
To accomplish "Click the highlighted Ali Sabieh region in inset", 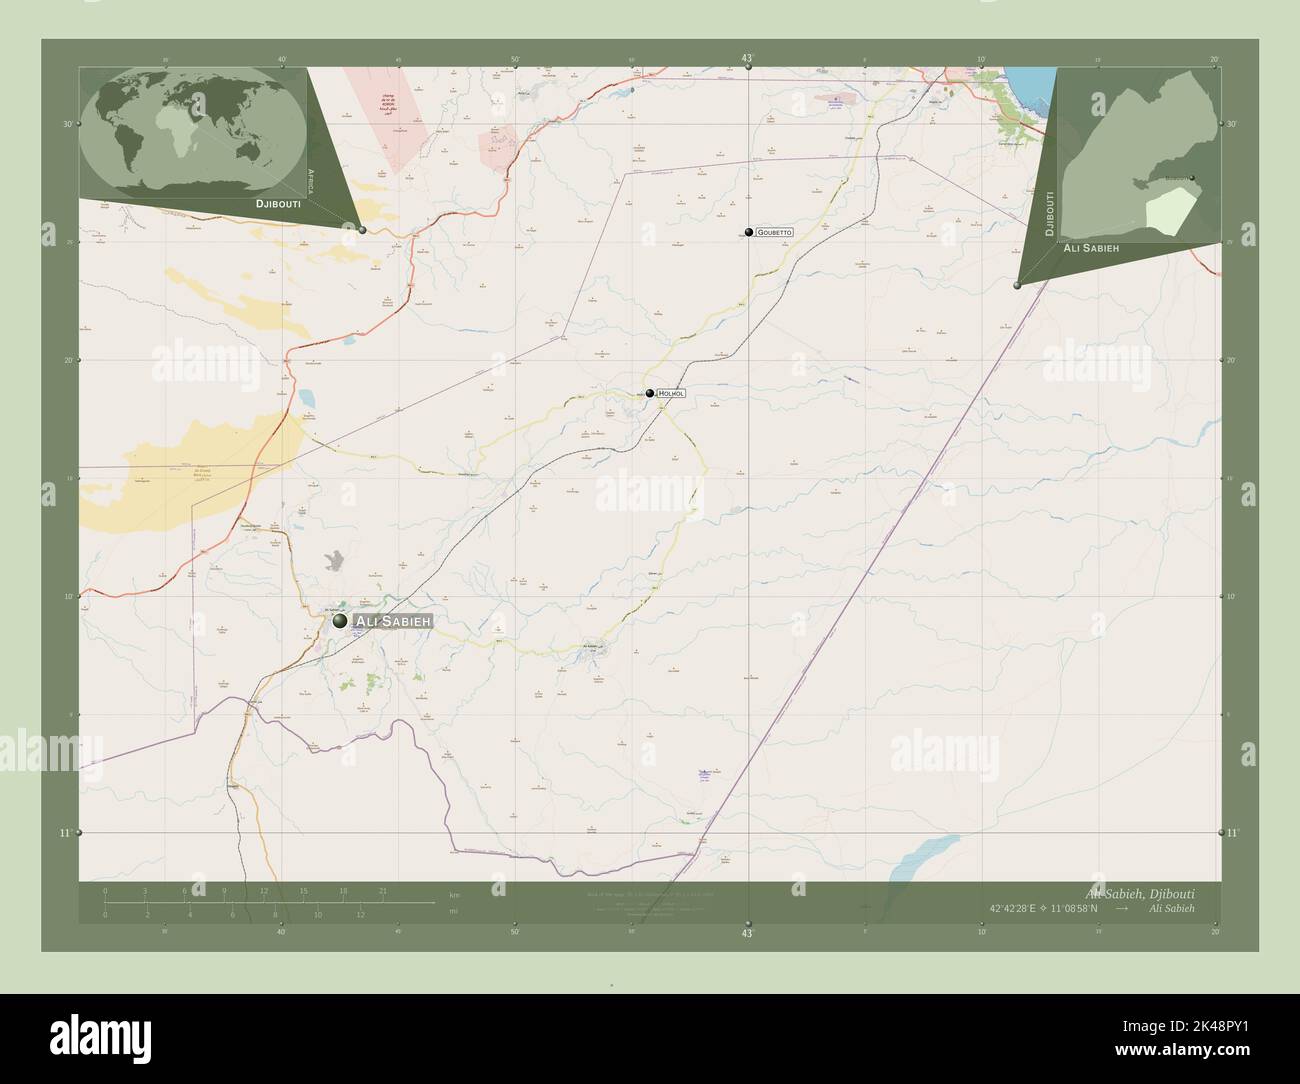I will coord(1172,212).
